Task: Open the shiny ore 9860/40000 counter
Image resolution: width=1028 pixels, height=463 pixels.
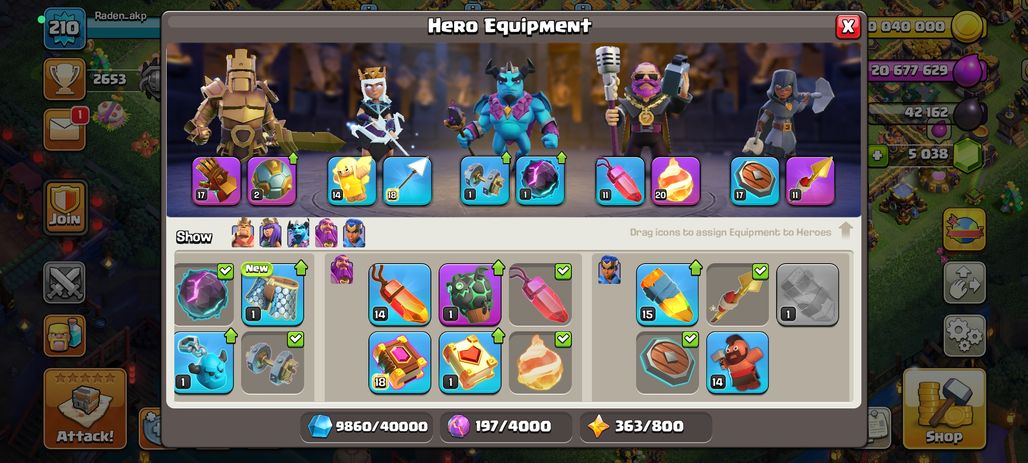Action: (367, 427)
